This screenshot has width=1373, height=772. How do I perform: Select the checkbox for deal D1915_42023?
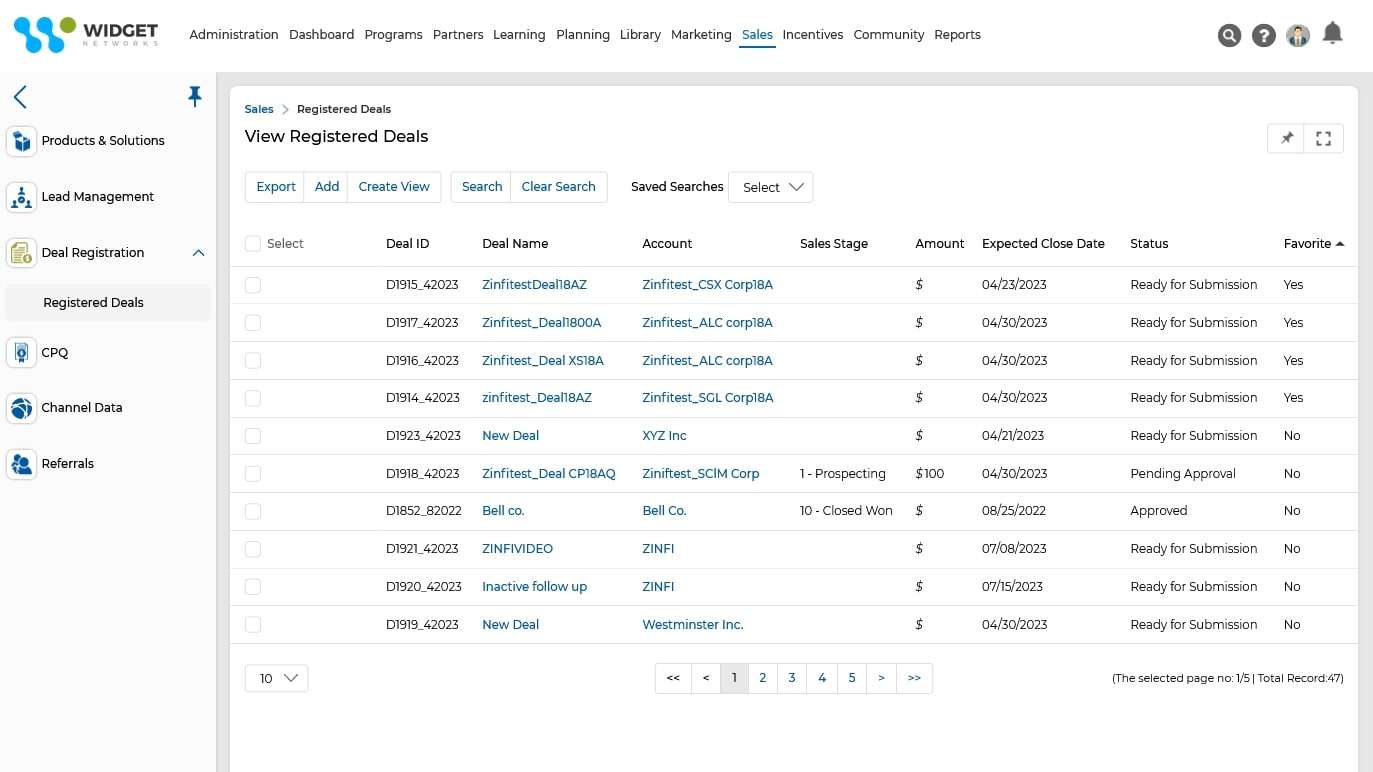tap(253, 285)
